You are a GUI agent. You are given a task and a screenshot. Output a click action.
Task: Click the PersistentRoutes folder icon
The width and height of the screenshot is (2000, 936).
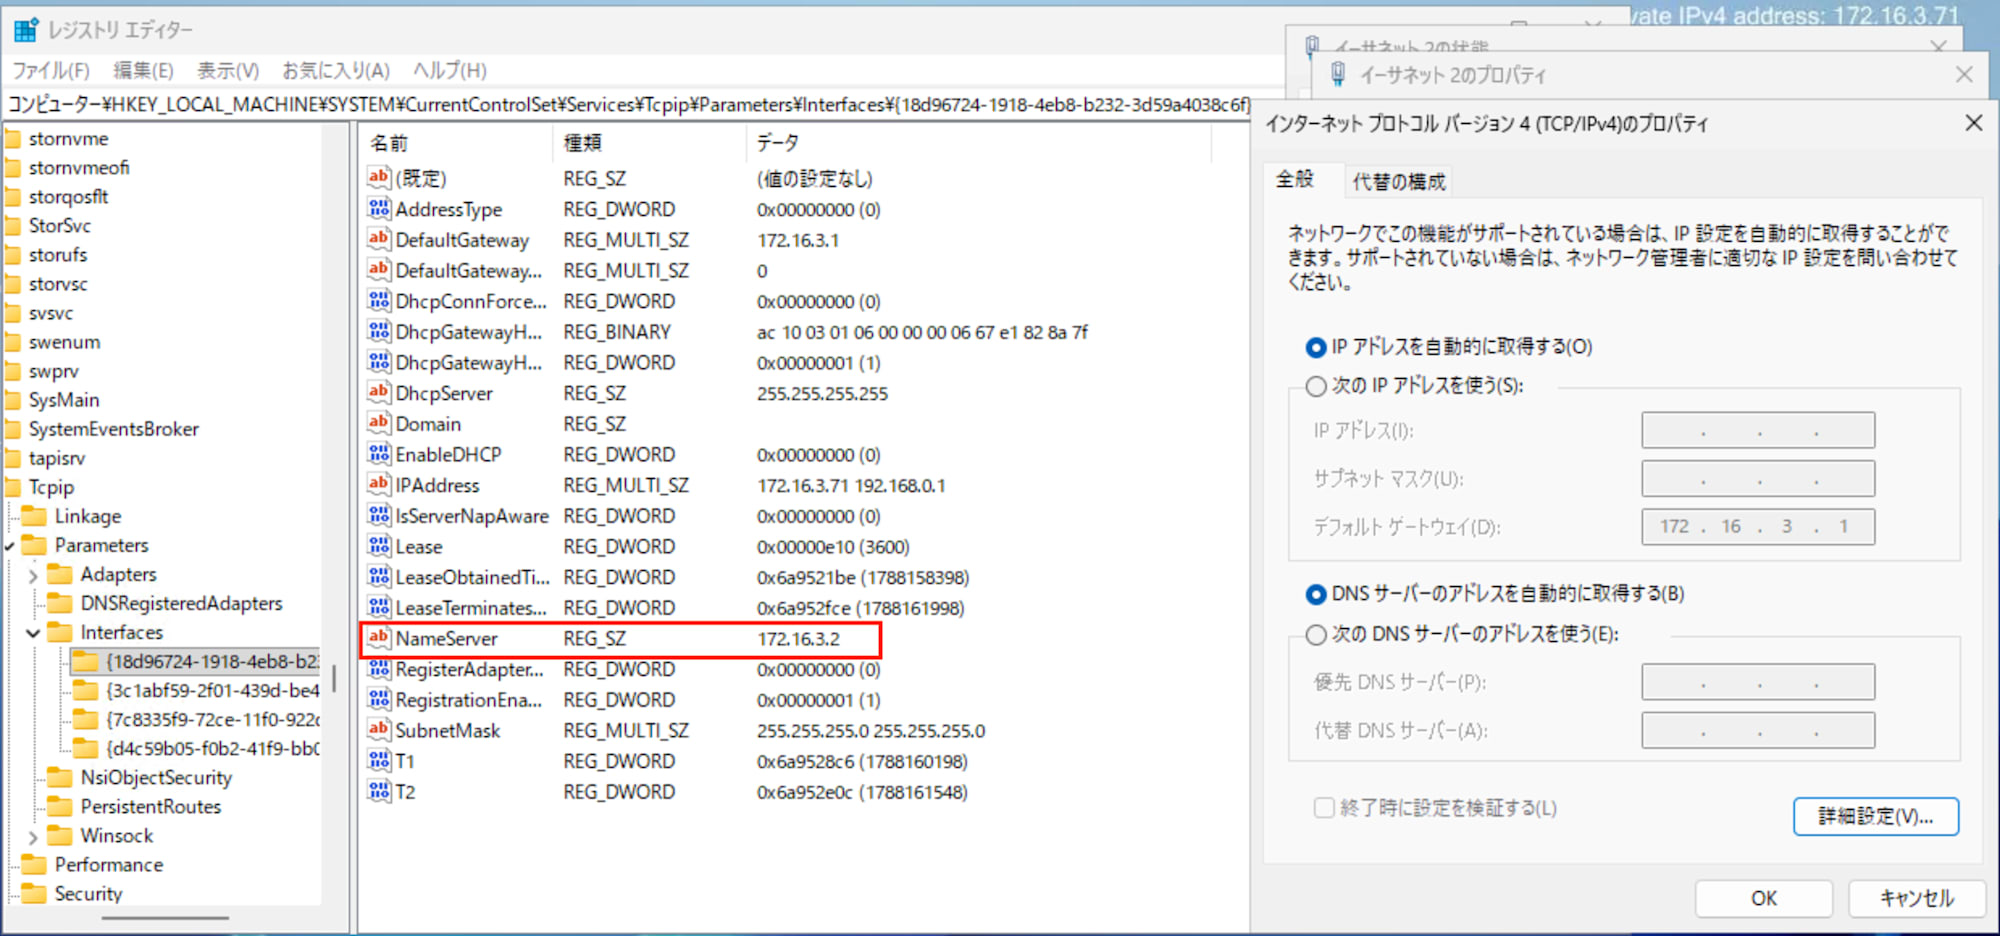61,806
